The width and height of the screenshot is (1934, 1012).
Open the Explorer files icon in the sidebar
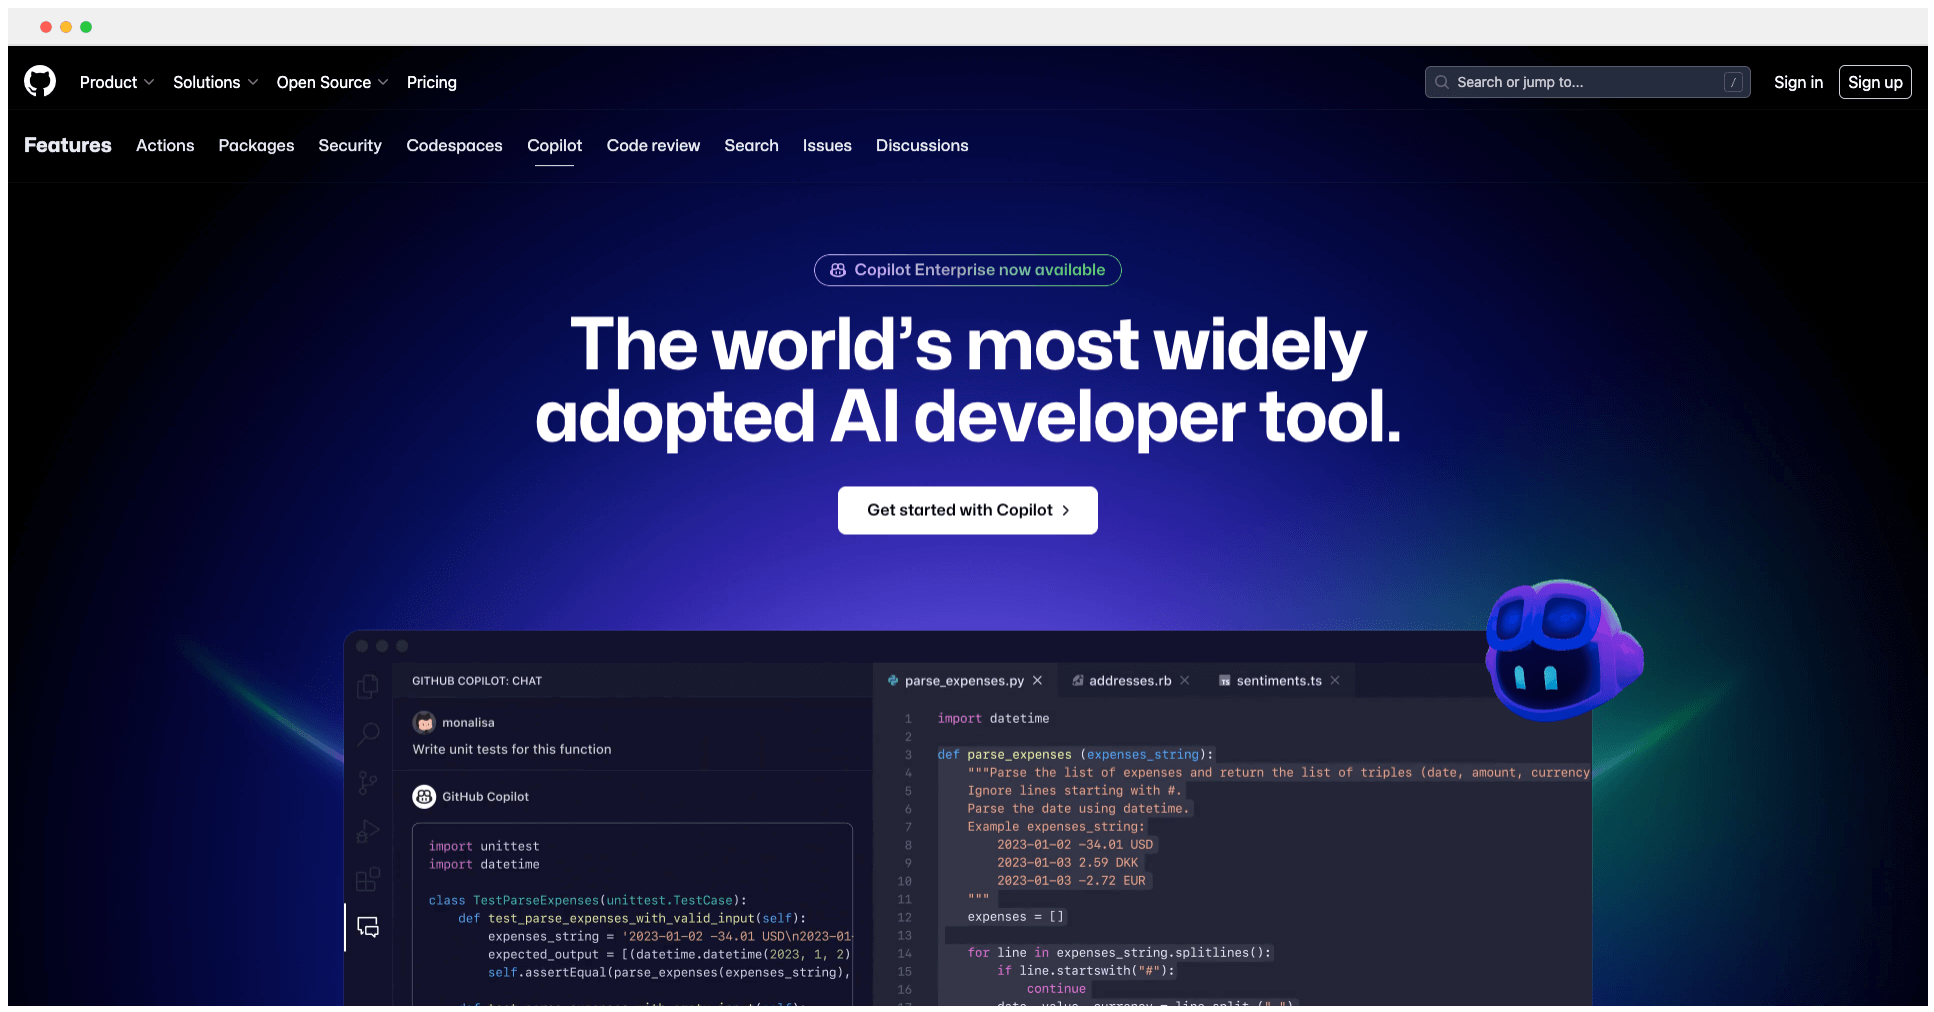click(x=367, y=686)
